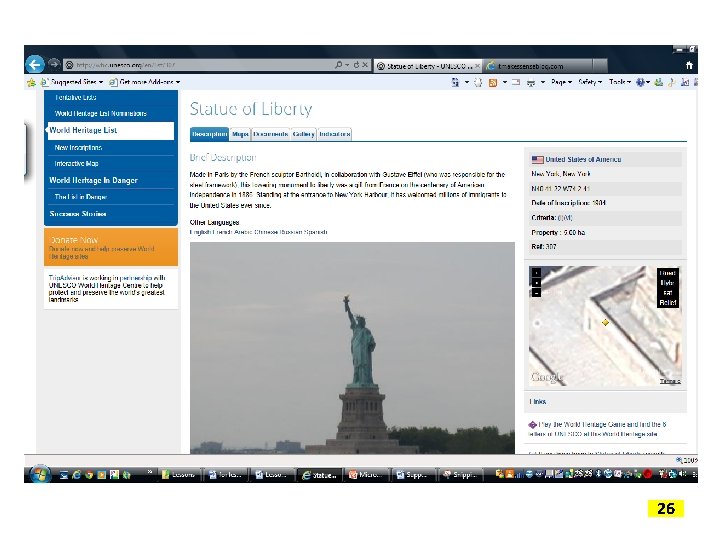Click the address bar search magnifier icon
Screen dimensions: 720x540
(339, 65)
